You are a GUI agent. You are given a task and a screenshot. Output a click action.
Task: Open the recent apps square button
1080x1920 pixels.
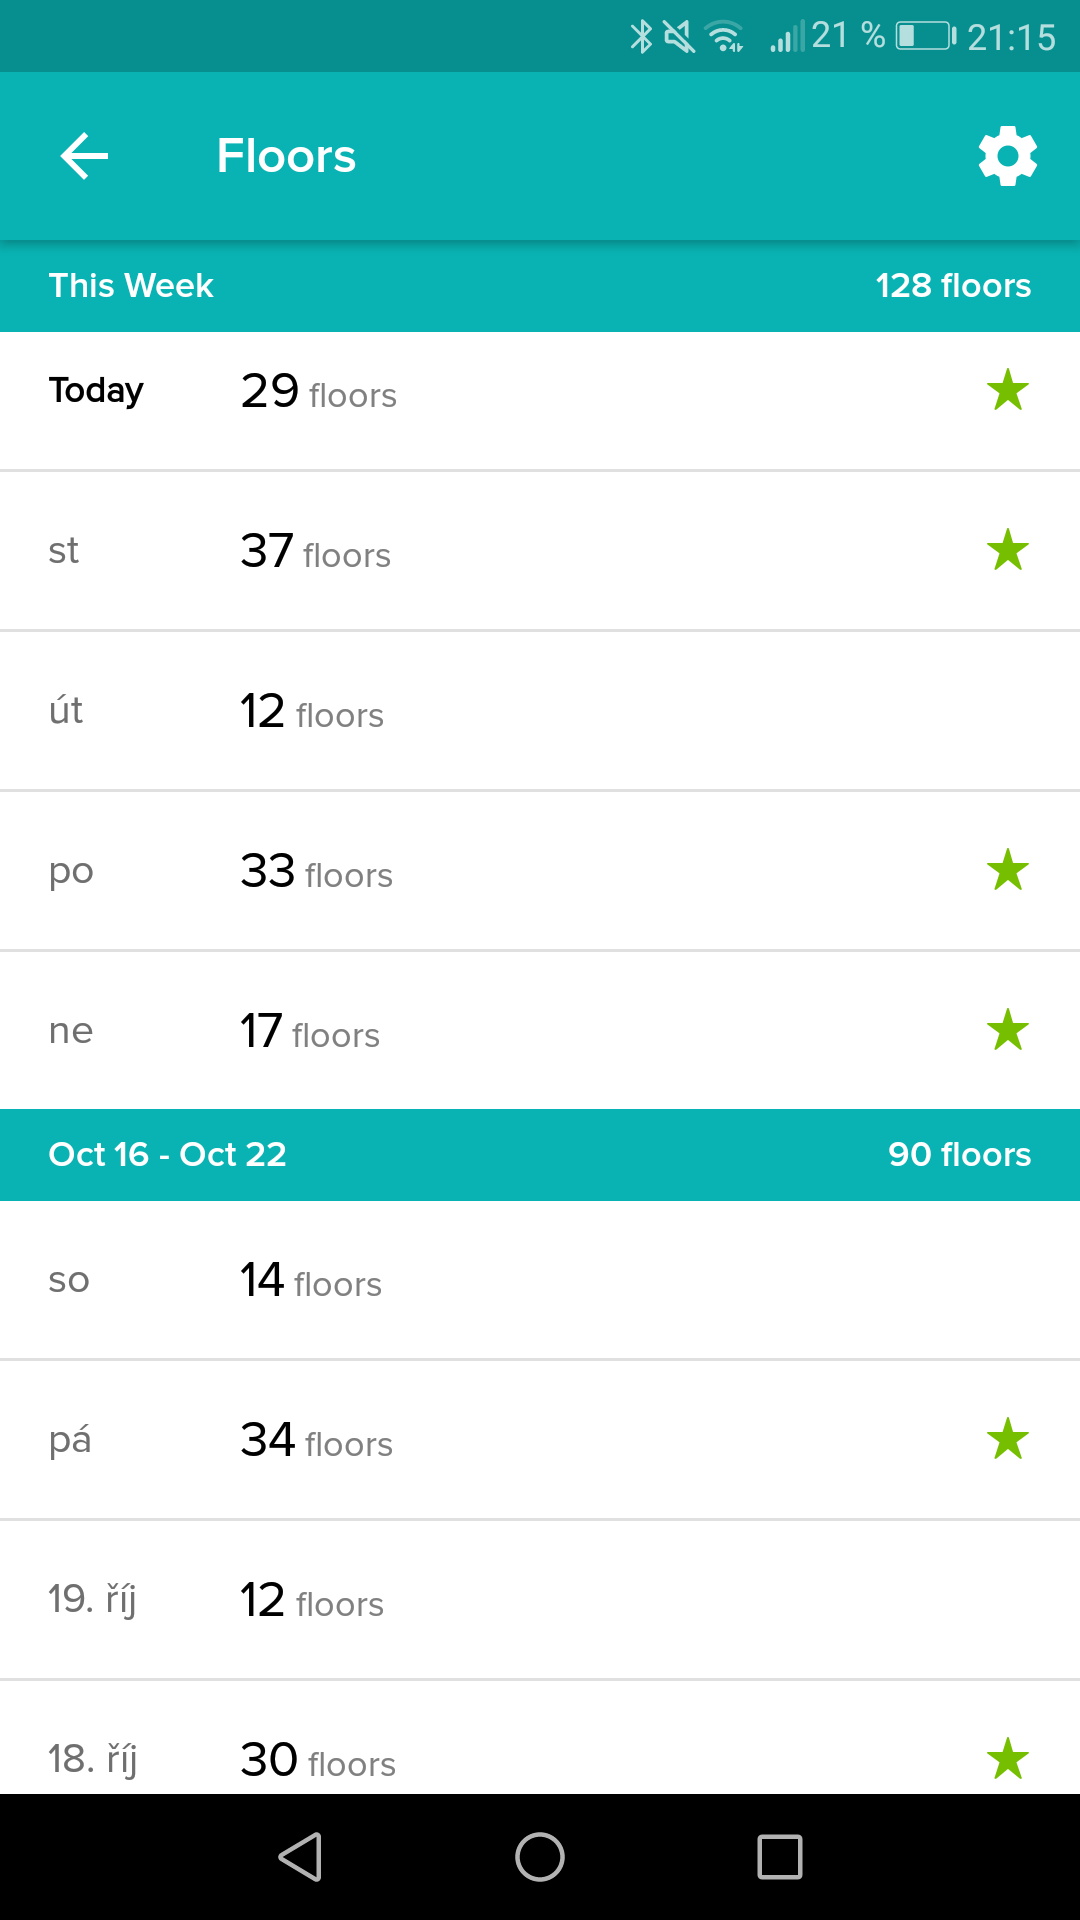(780, 1857)
